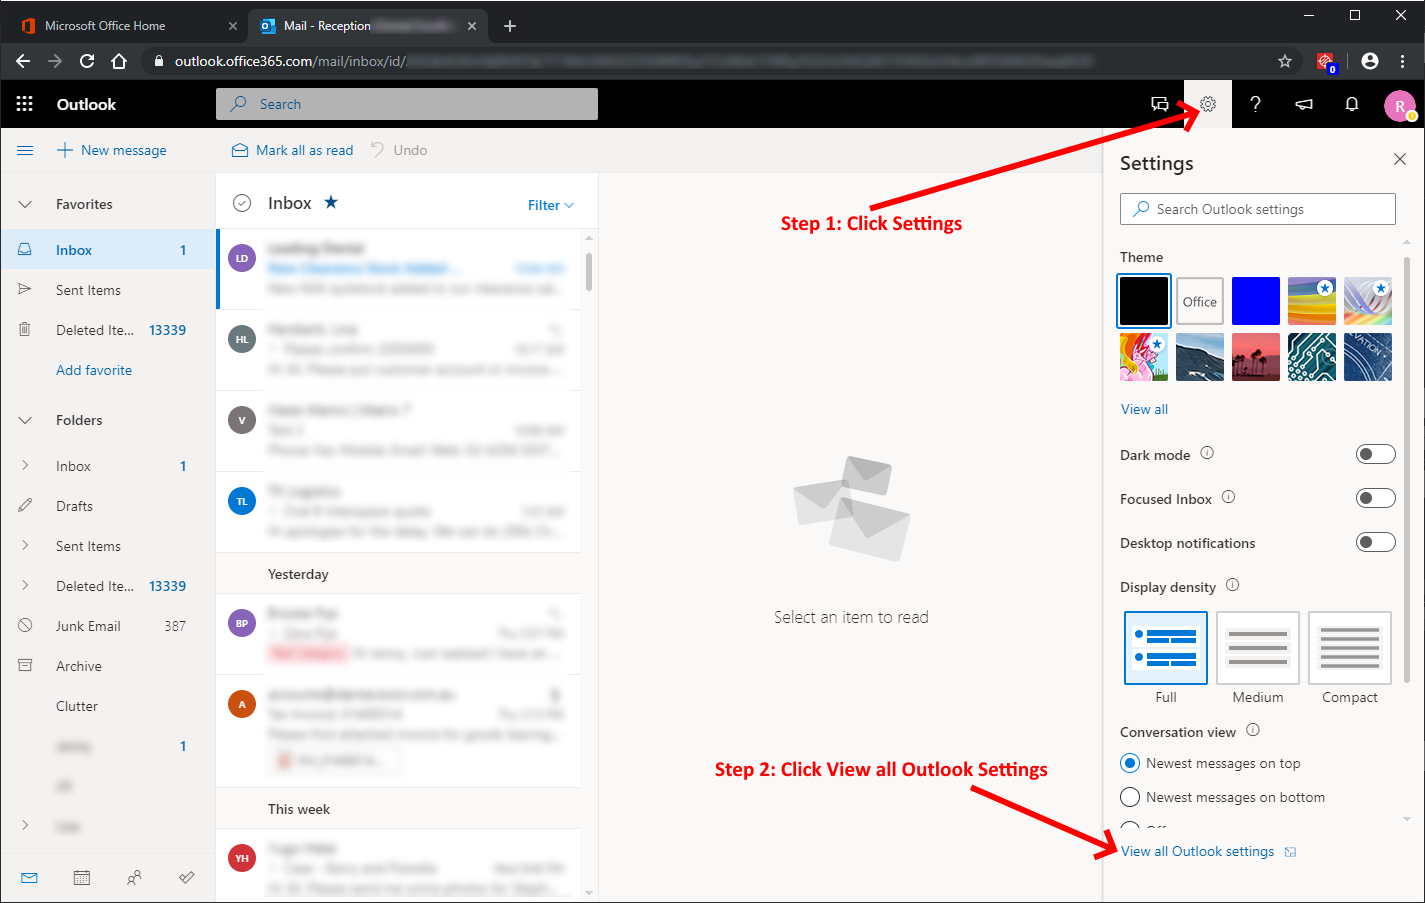Click the Undo button
This screenshot has height=903, width=1425.
point(399,150)
